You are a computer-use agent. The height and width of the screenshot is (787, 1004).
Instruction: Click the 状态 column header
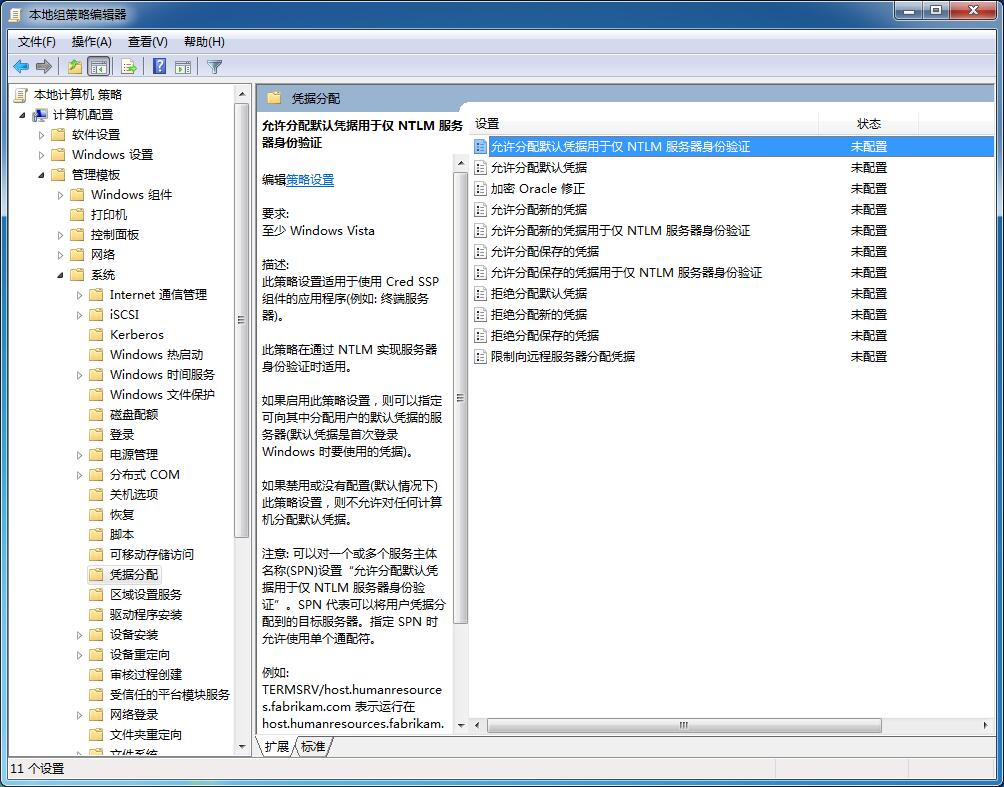pos(869,124)
